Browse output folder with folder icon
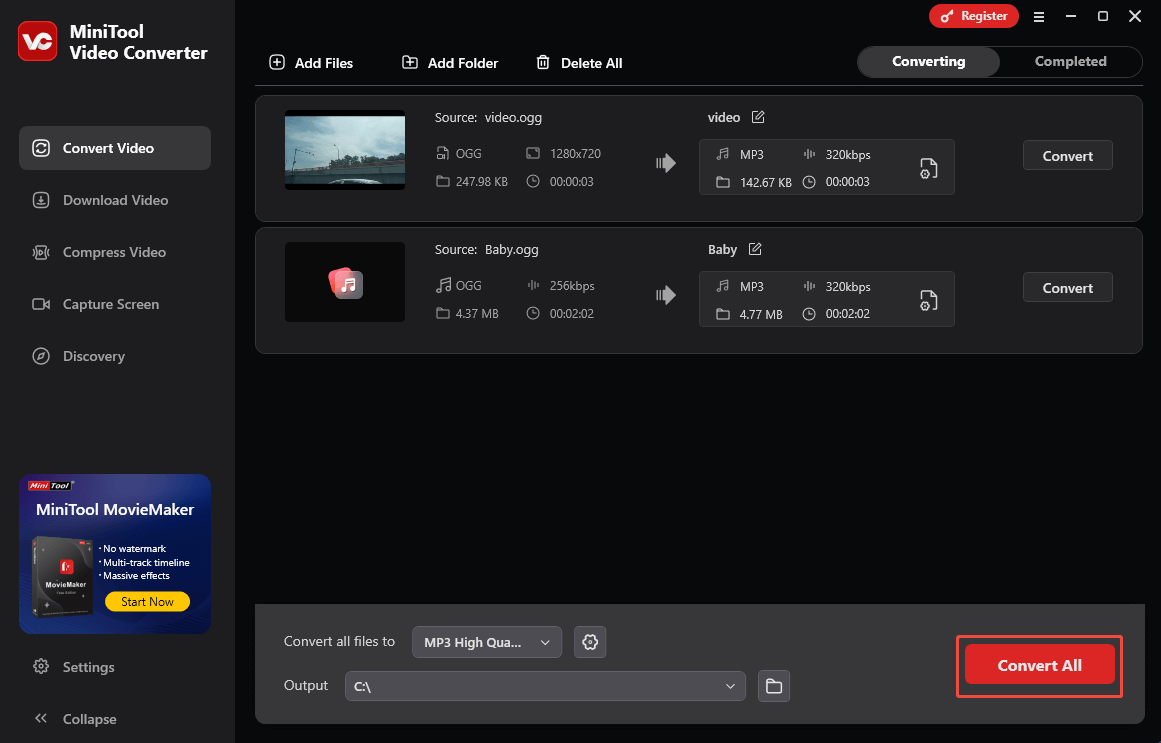 point(774,686)
